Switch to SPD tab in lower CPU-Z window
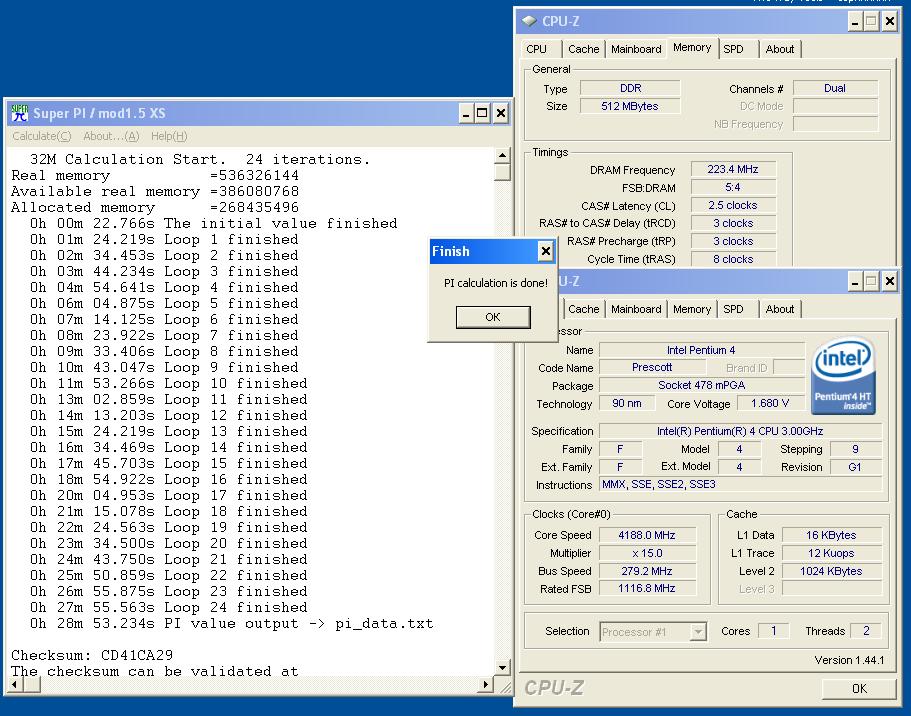This screenshot has width=911, height=716. point(733,309)
